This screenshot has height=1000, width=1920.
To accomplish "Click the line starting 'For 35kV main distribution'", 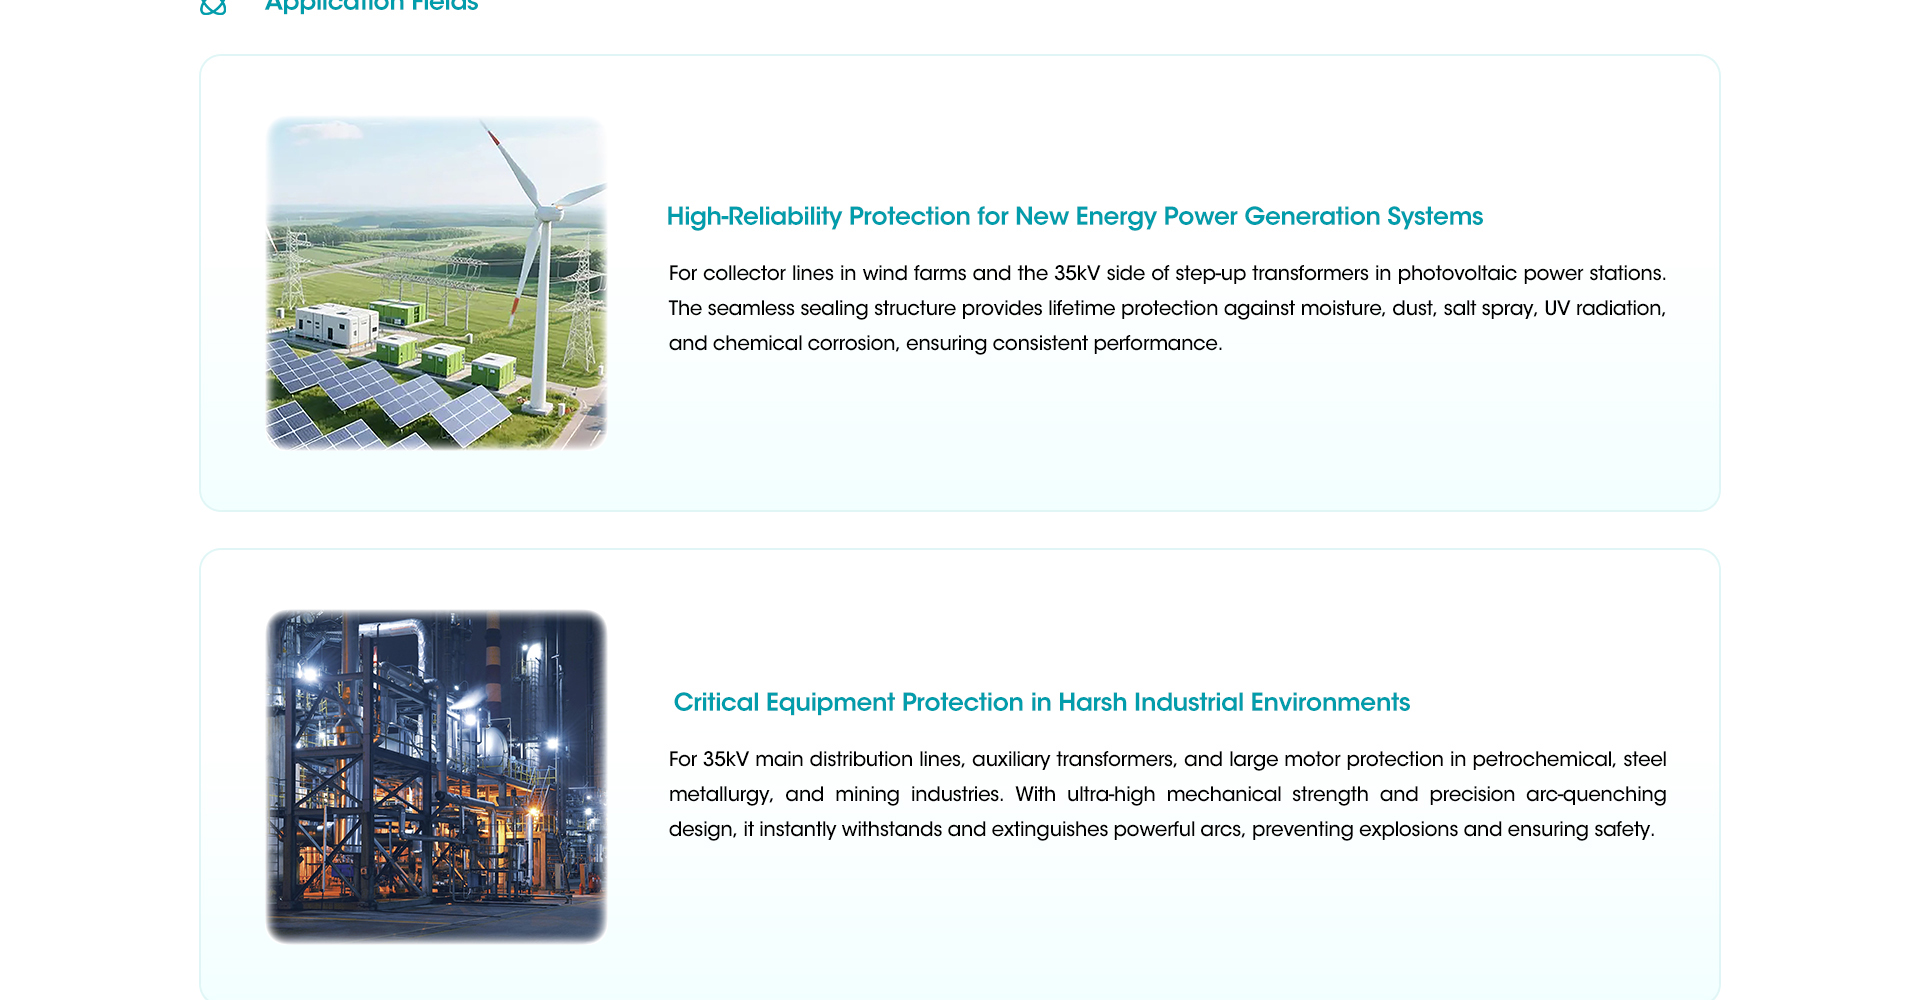I will (x=1166, y=759).
